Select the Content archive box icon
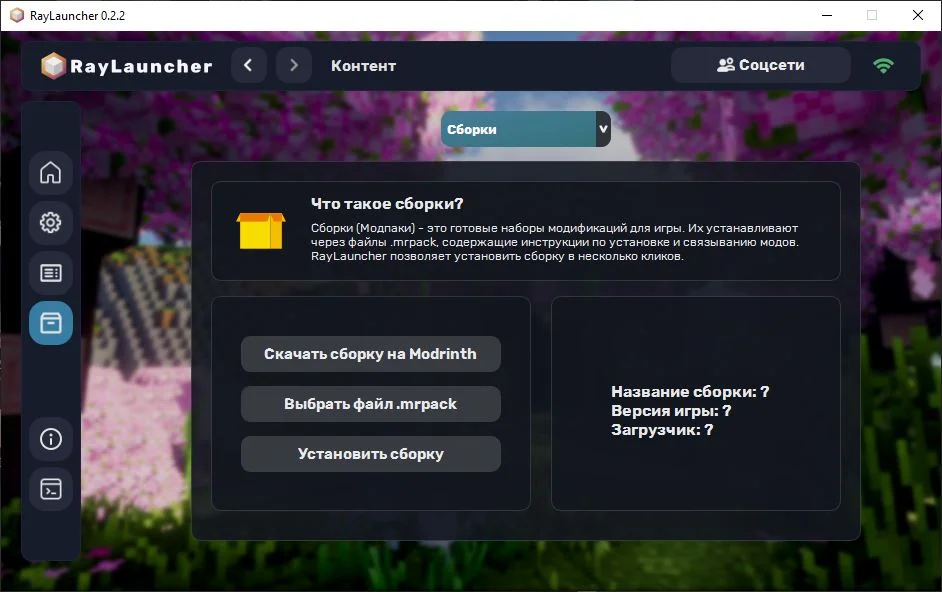 coord(50,323)
